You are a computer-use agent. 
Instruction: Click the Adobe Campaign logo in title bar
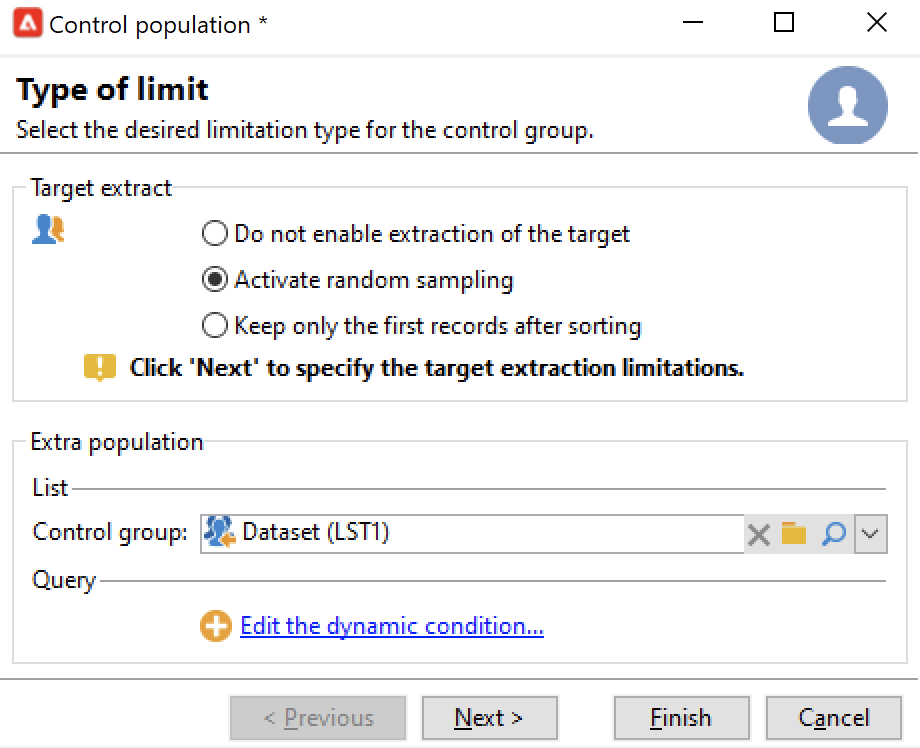[26, 24]
